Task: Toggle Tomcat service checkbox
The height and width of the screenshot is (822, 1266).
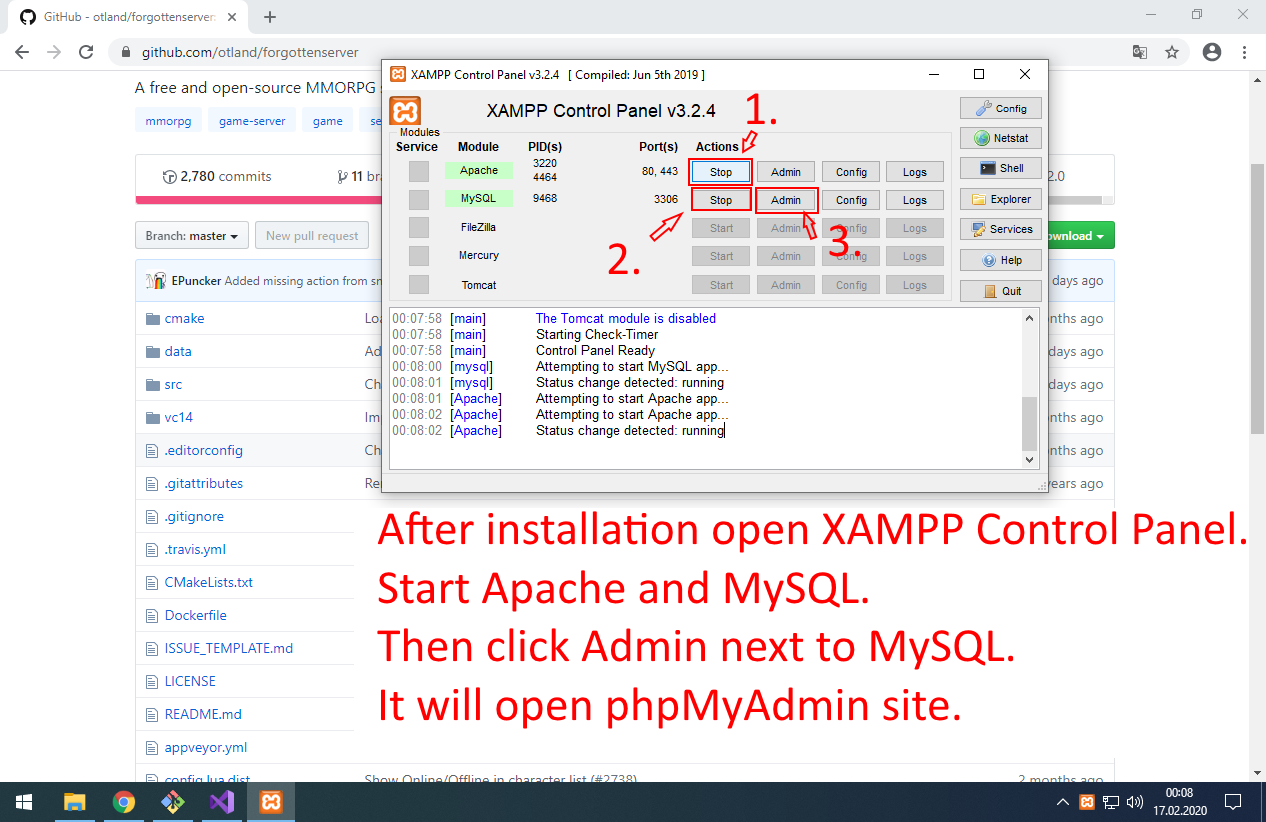Action: click(419, 284)
